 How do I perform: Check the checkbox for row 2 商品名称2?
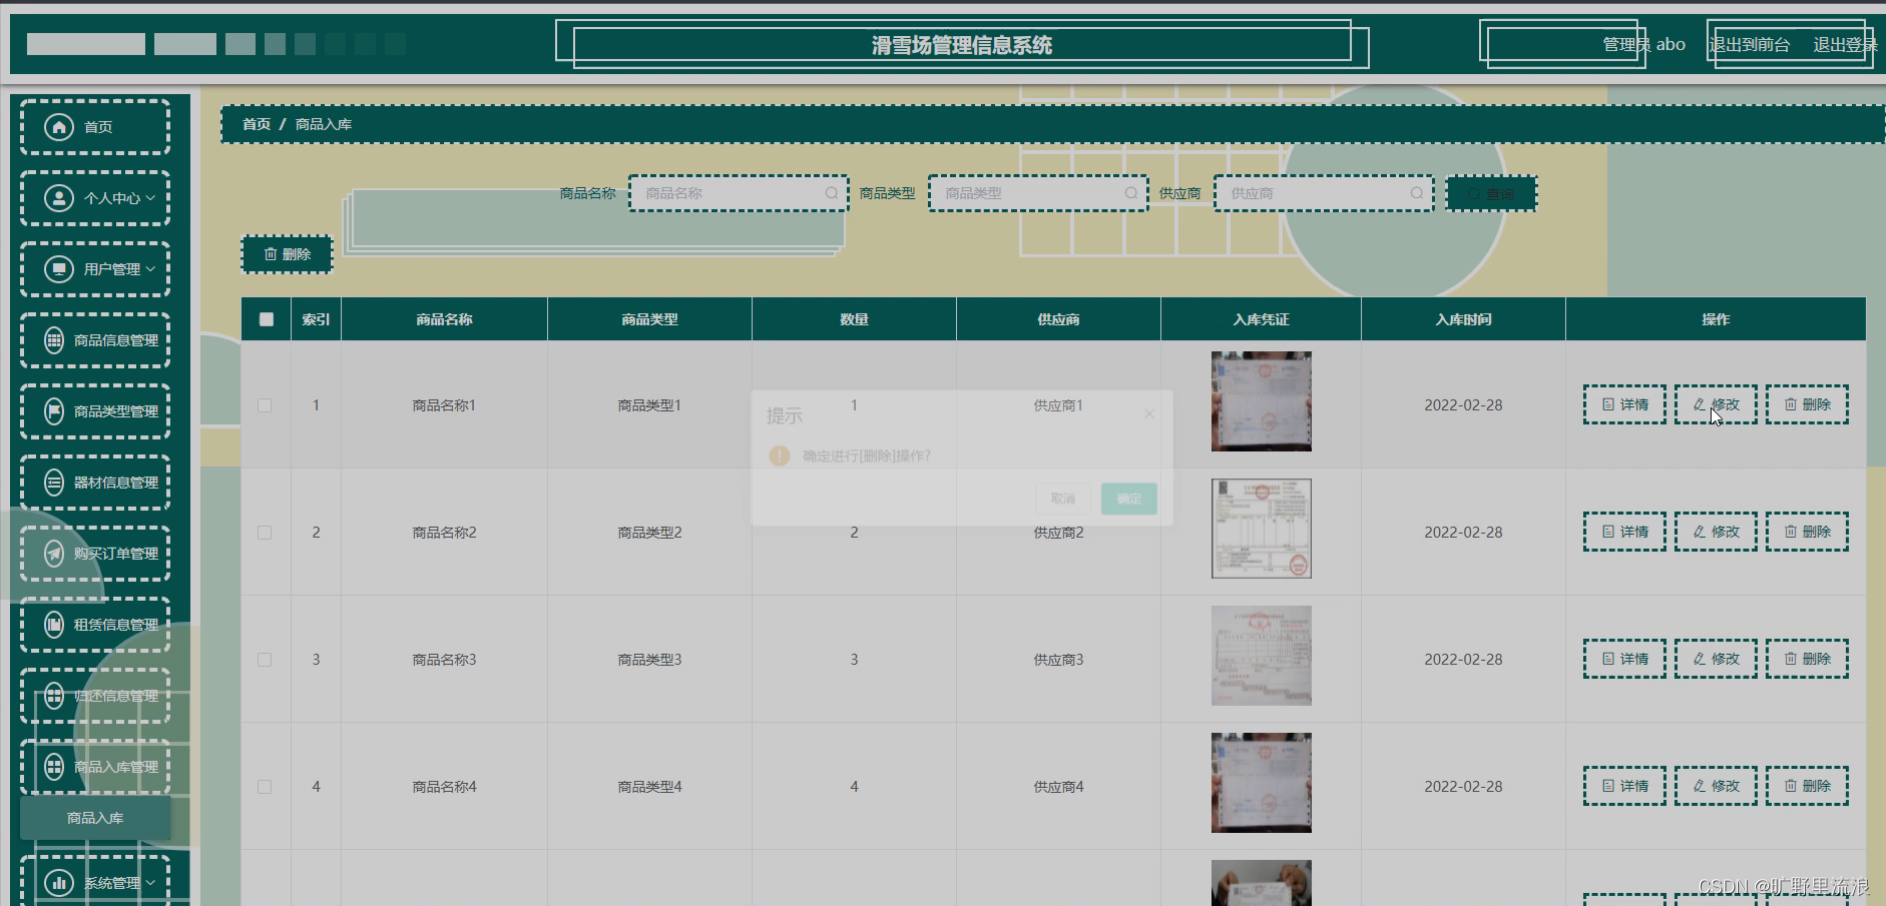[x=264, y=532]
